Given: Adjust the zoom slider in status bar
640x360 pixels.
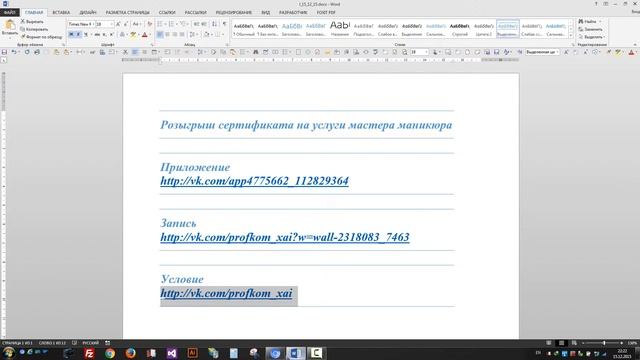Looking at the screenshot, I should 604,343.
